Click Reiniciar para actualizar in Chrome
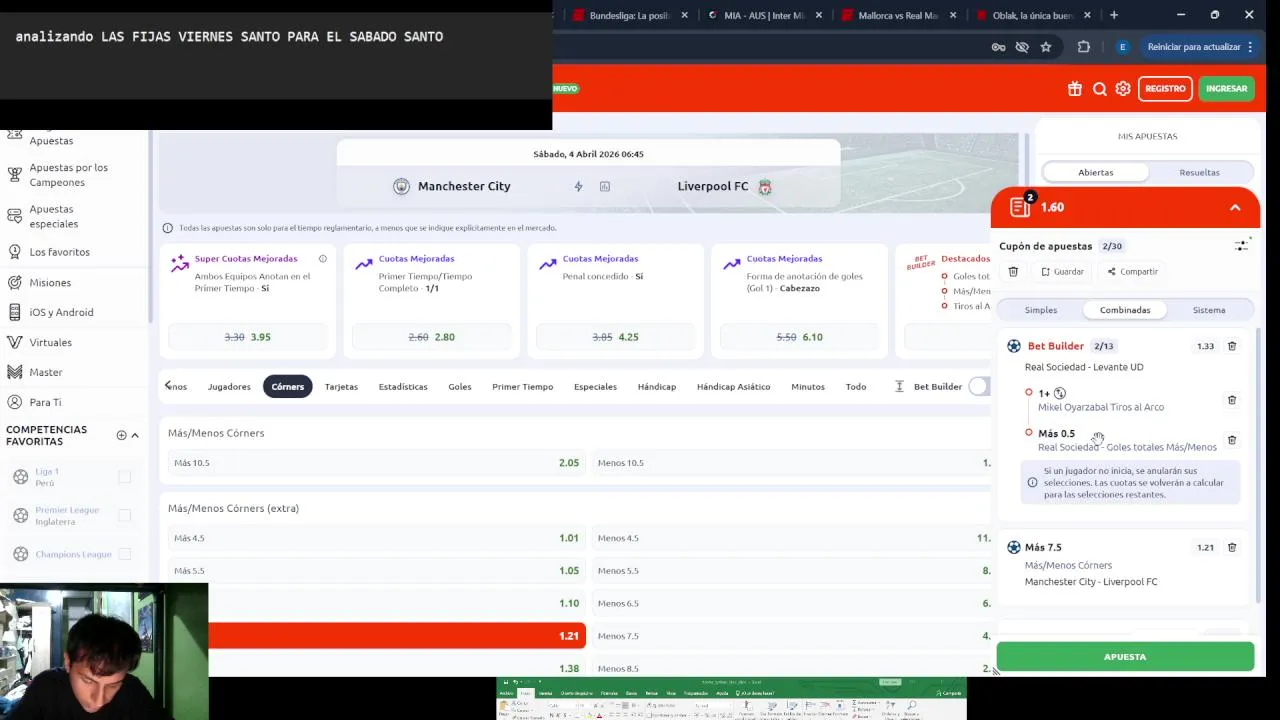Screen dimensions: 1280x720 coord(1193,47)
